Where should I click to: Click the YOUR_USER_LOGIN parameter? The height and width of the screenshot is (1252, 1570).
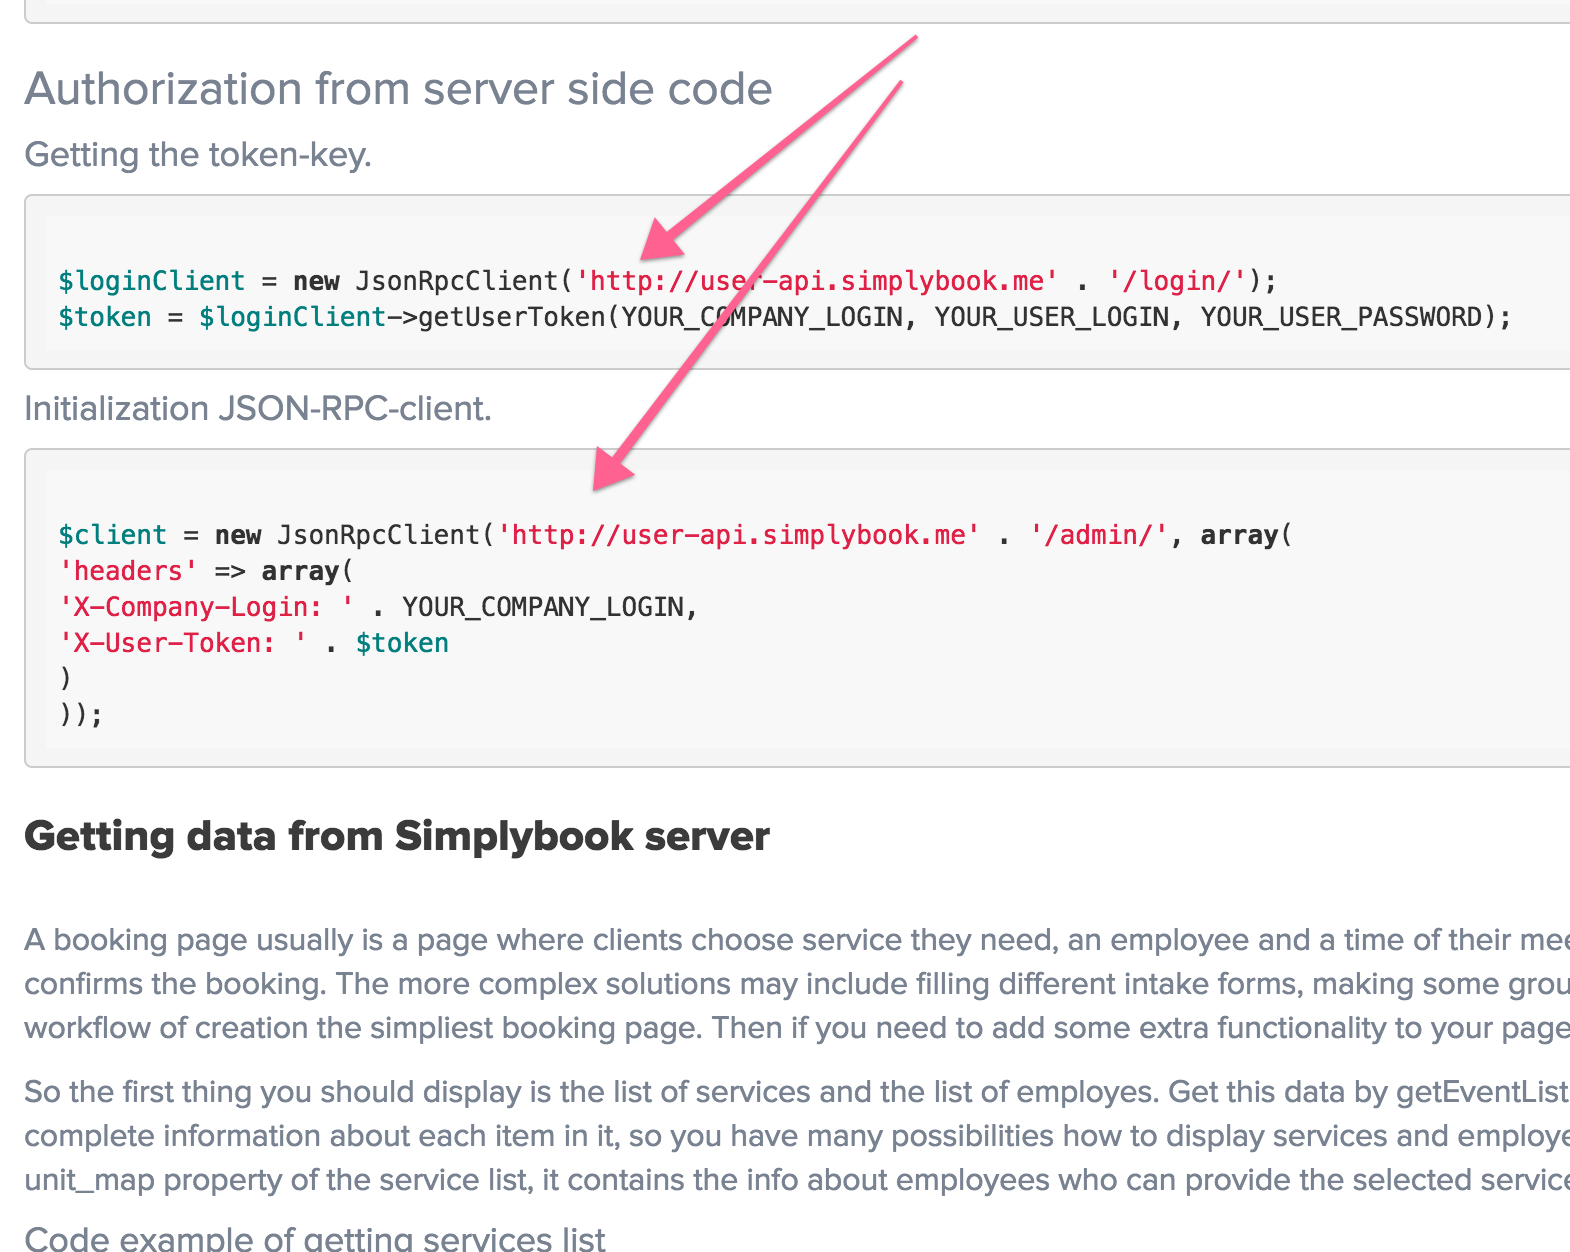[1052, 317]
